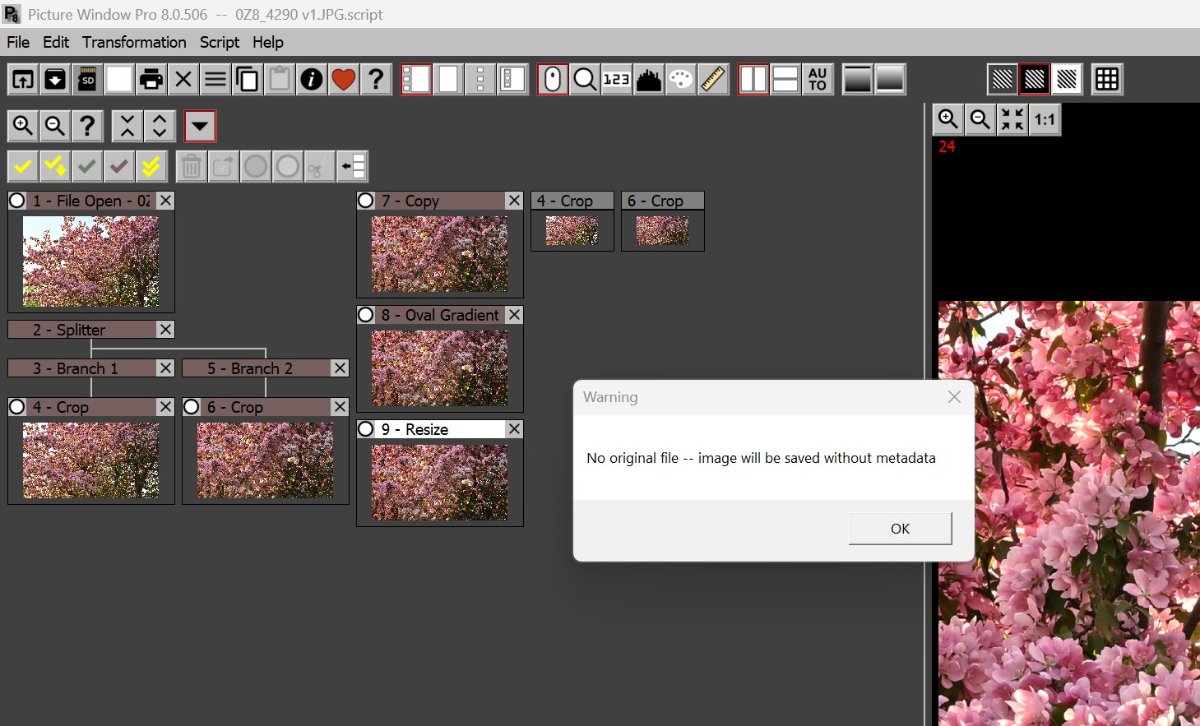This screenshot has width=1200, height=726.
Task: Click OK in the Warning dialog
Action: tap(900, 528)
